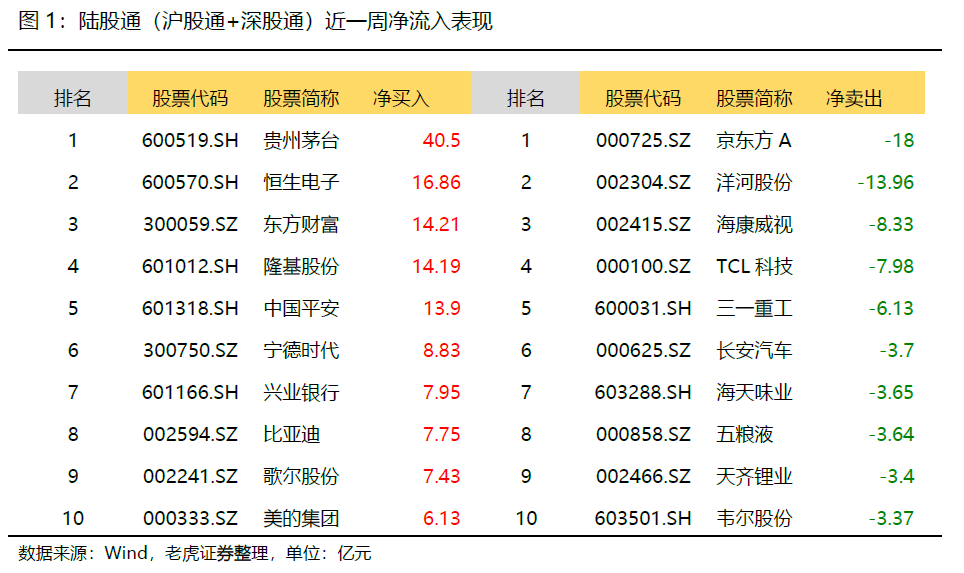Select net sell value -7.98
The height and width of the screenshot is (573, 964).
pyautogui.click(x=891, y=266)
